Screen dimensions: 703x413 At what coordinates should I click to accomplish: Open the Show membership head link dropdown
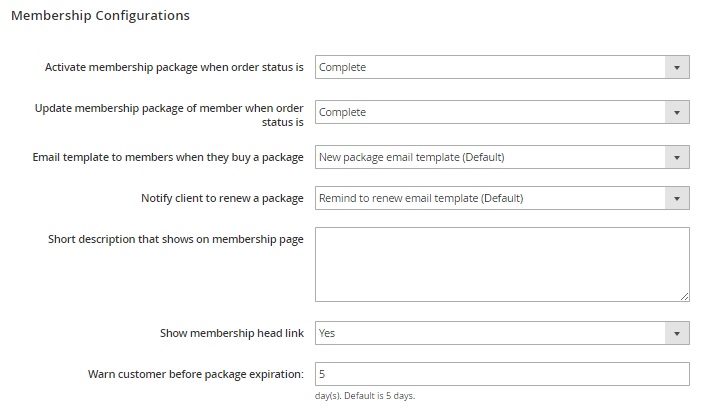coord(490,333)
